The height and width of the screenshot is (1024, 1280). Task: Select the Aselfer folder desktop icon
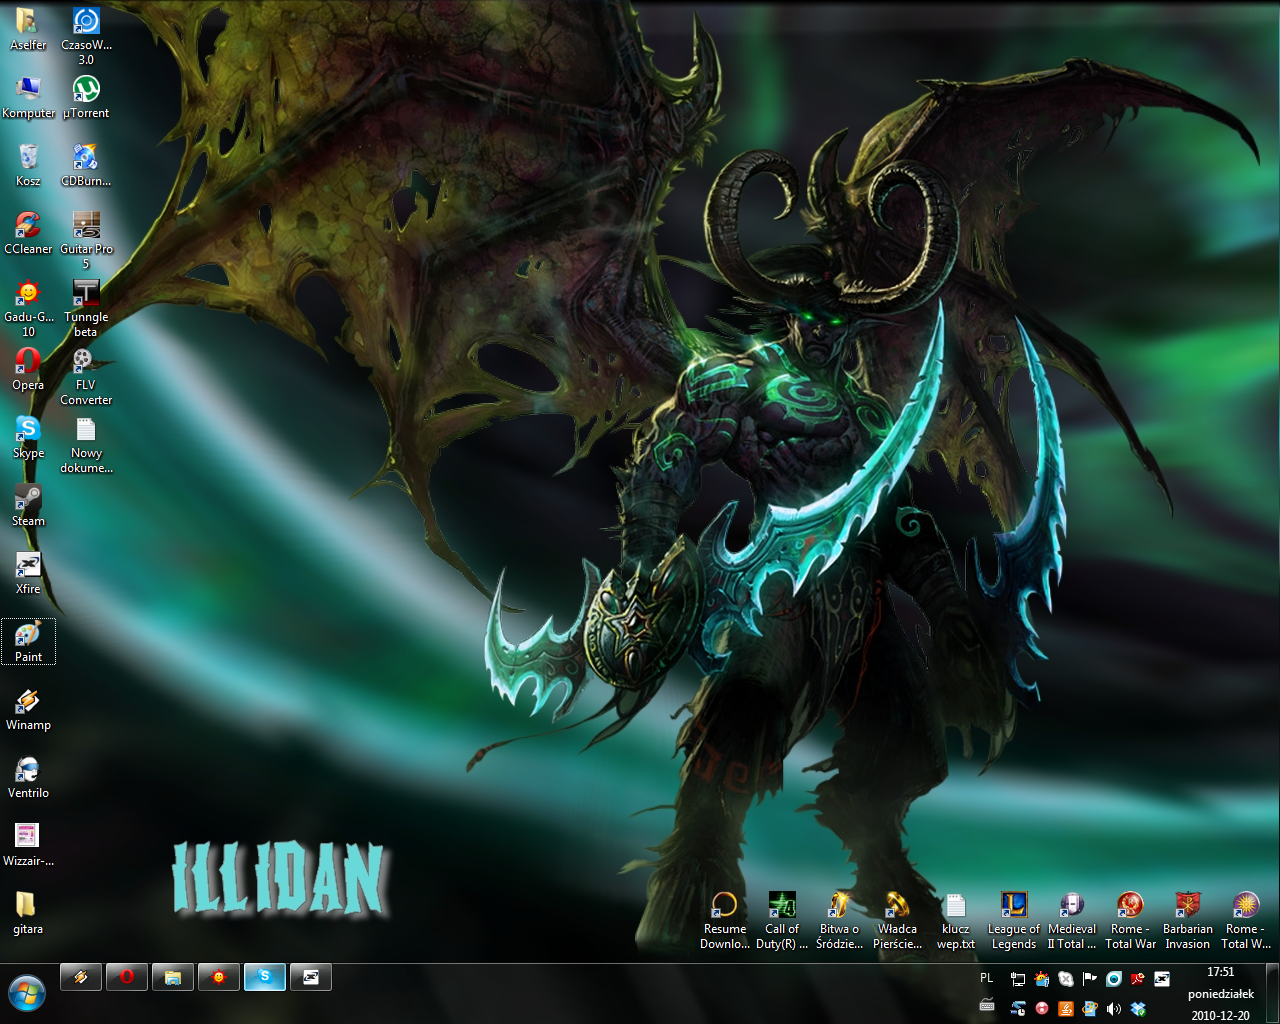coord(28,30)
